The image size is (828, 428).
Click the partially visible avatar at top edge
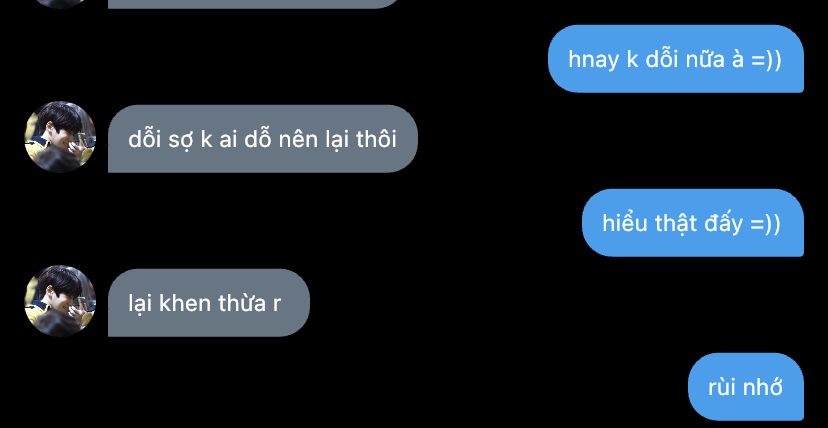point(60,4)
